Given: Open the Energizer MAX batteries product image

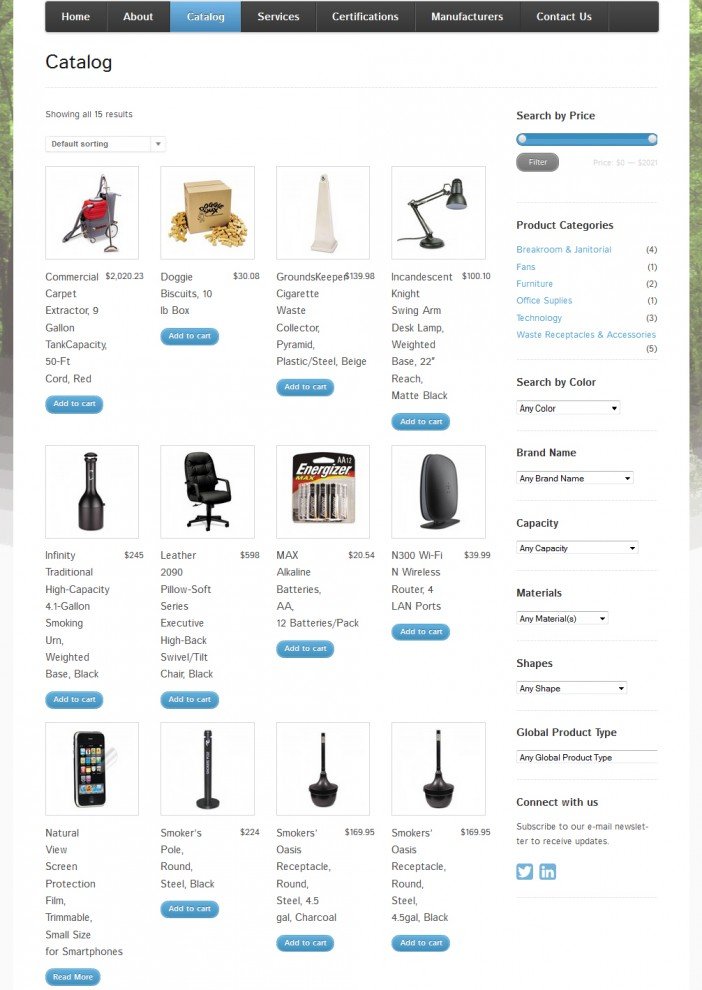Looking at the screenshot, I should click(323, 491).
